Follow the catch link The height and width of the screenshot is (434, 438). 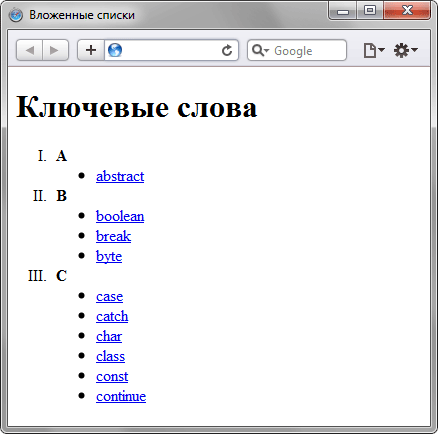click(x=112, y=316)
